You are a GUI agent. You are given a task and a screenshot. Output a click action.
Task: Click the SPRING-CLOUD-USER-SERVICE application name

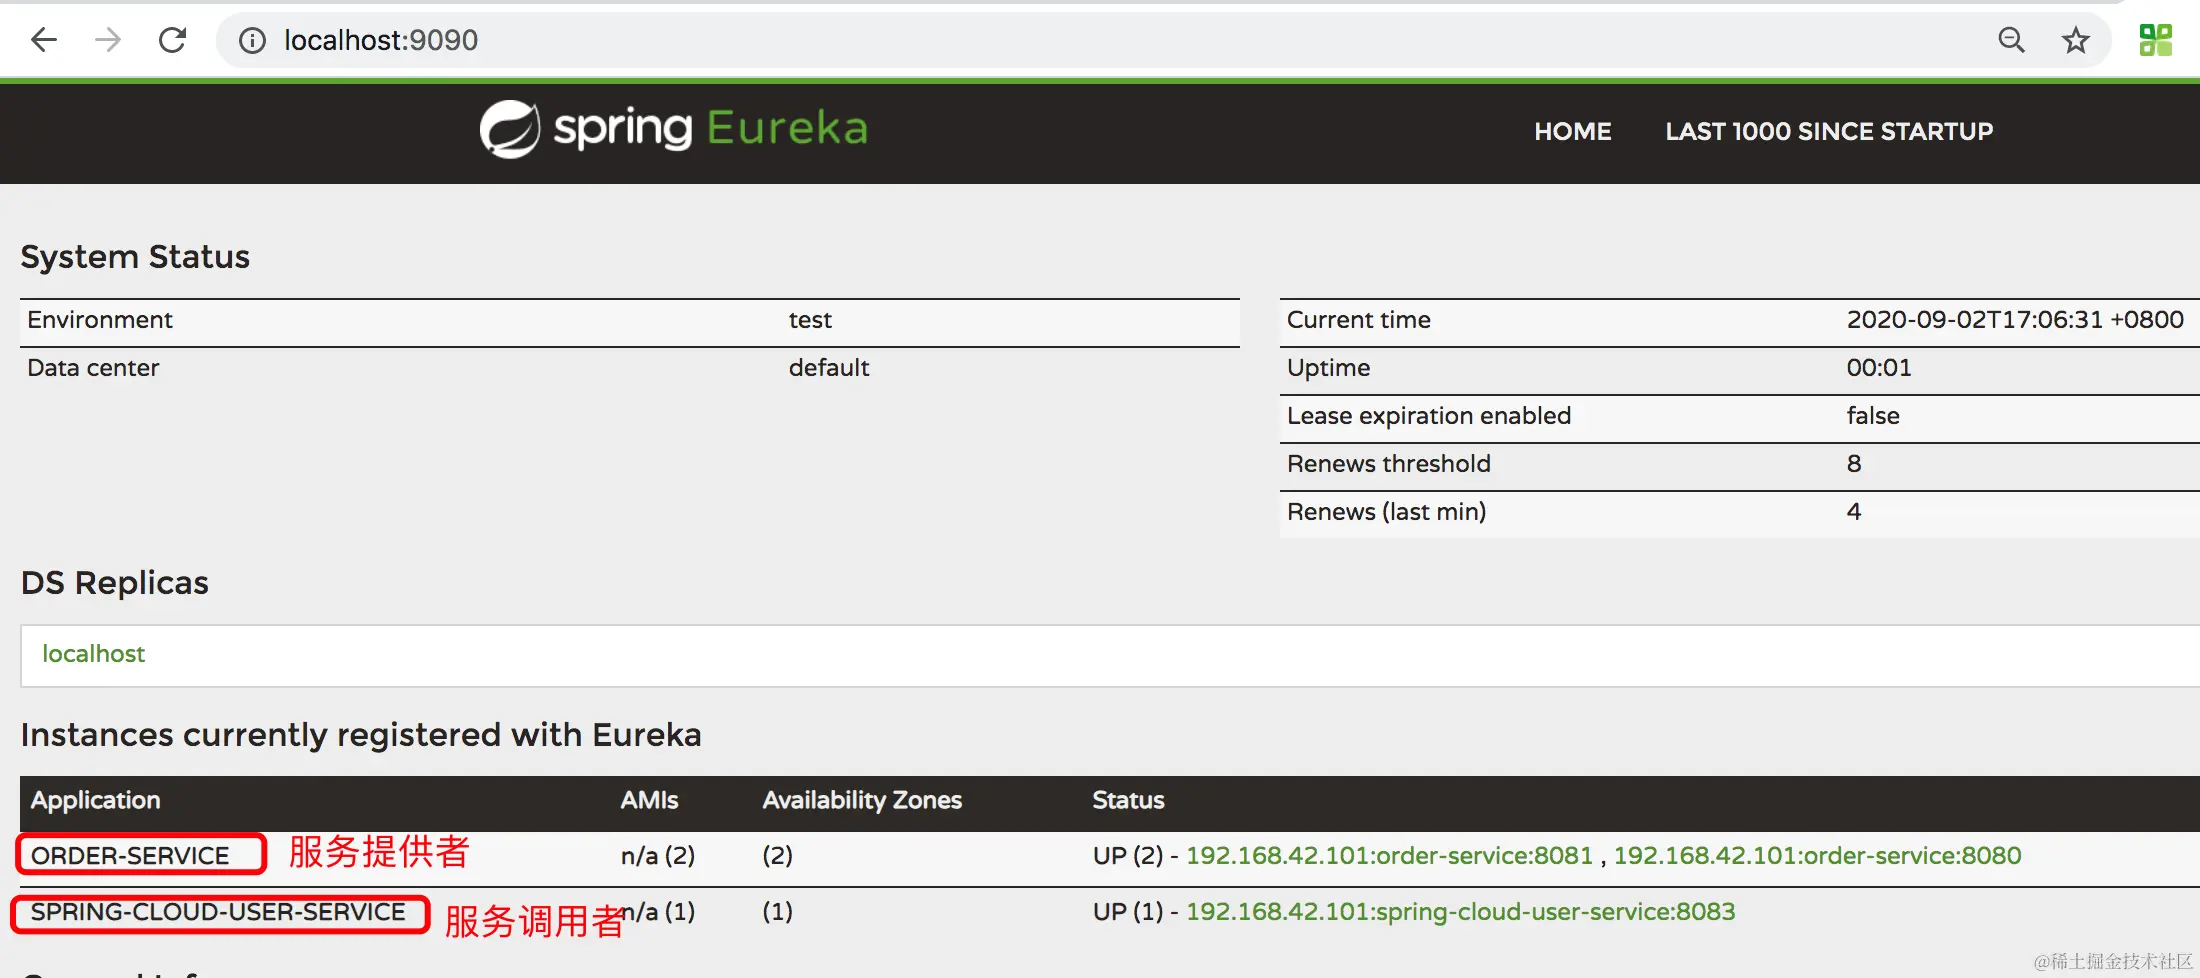[218, 912]
